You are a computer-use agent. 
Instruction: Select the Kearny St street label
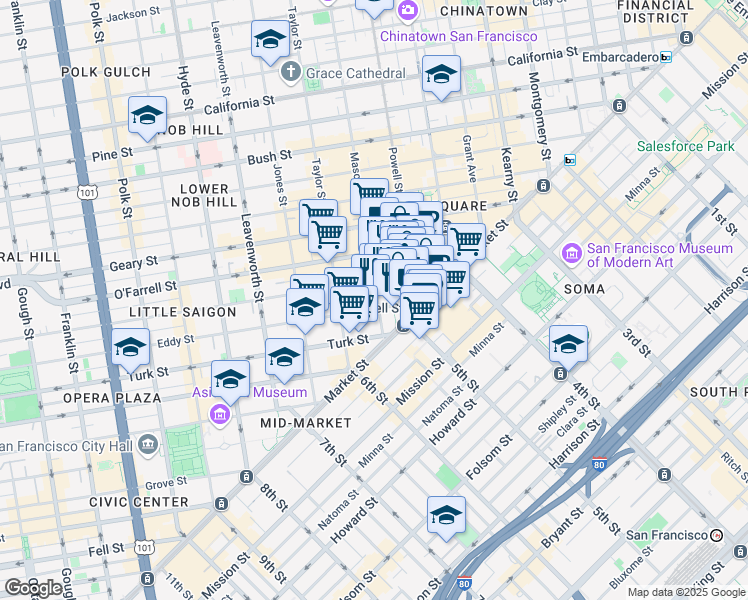tap(509, 174)
